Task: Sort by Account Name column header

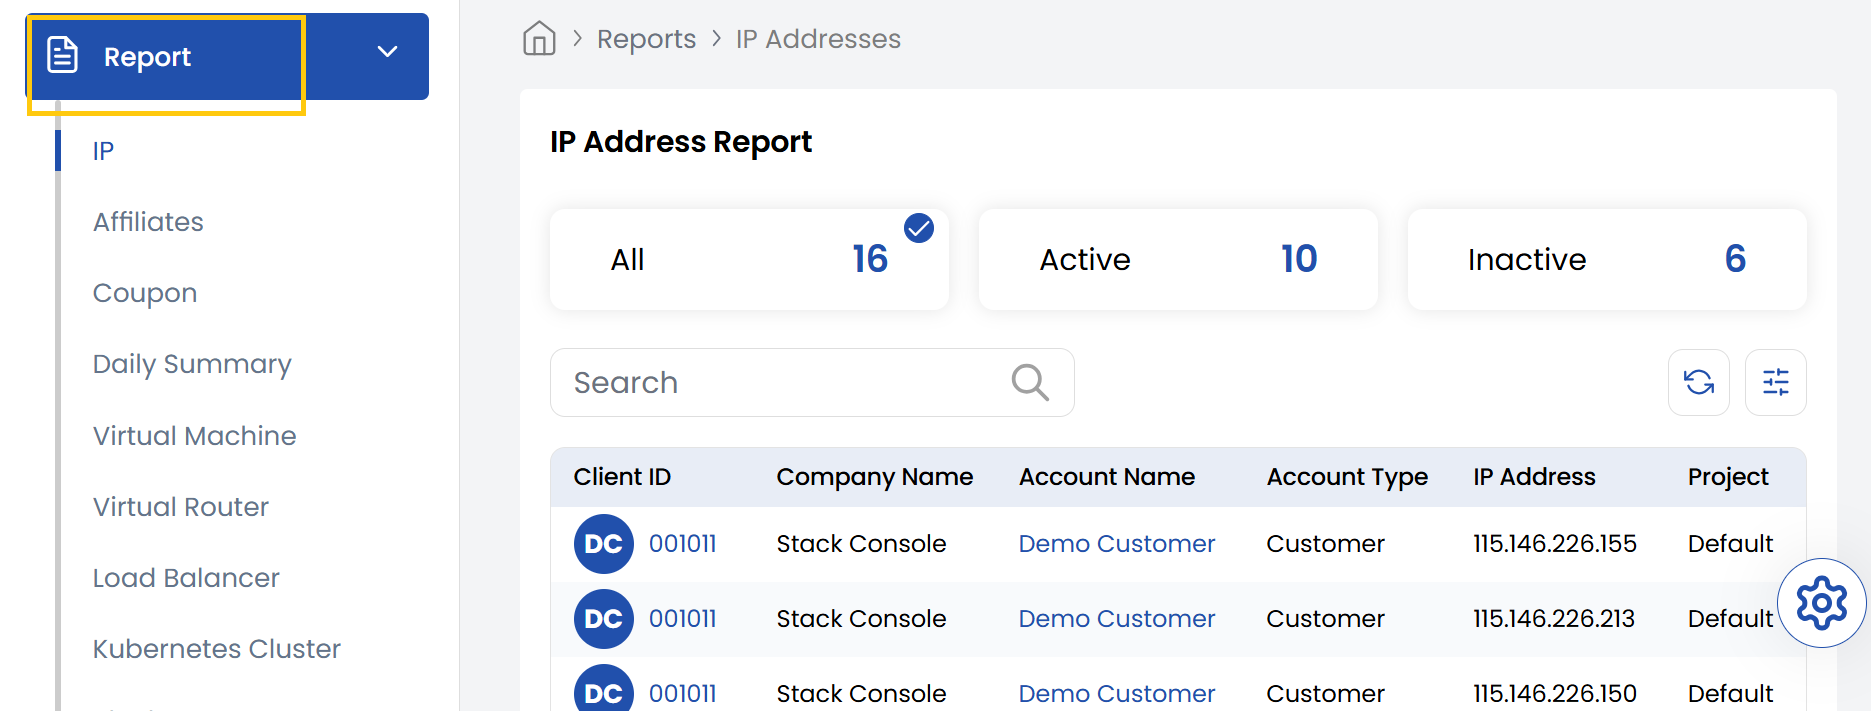Action: (1107, 477)
